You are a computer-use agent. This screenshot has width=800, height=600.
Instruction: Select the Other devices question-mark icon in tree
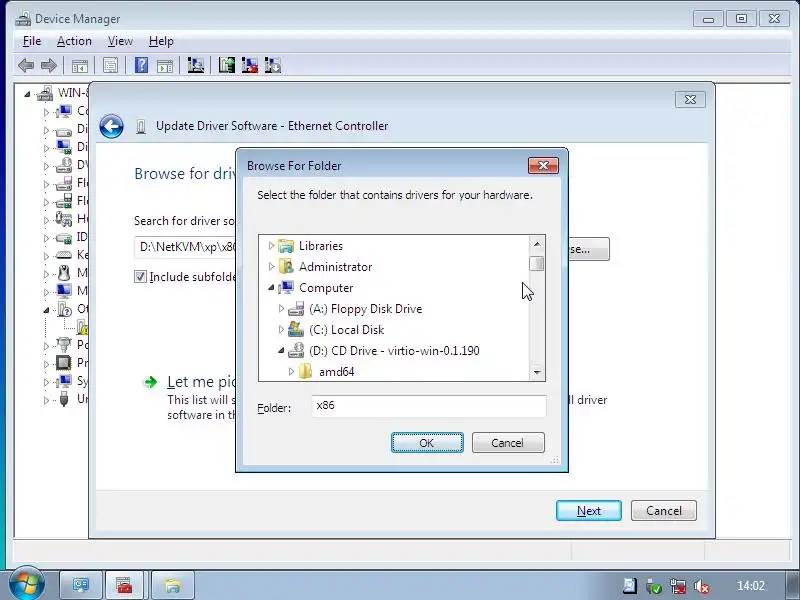click(x=64, y=309)
